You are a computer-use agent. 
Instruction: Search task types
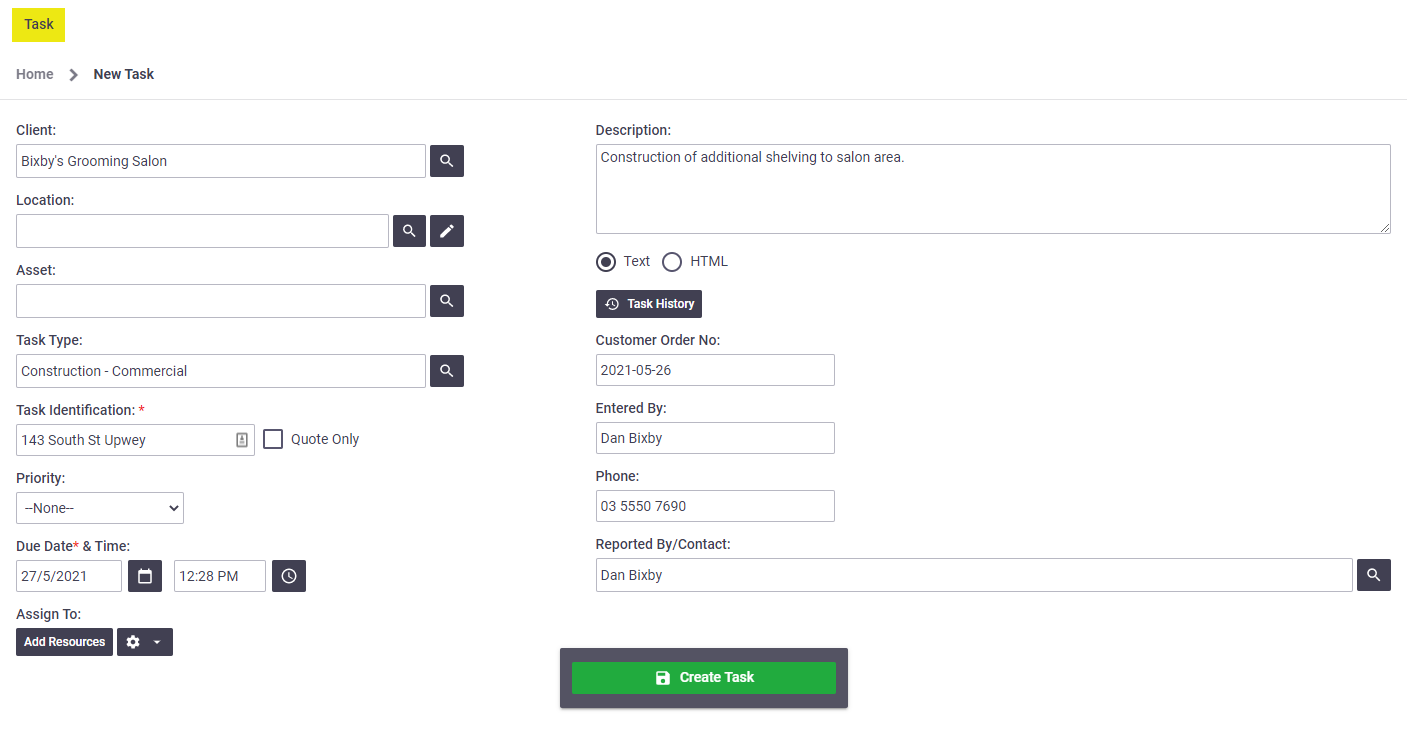point(447,371)
